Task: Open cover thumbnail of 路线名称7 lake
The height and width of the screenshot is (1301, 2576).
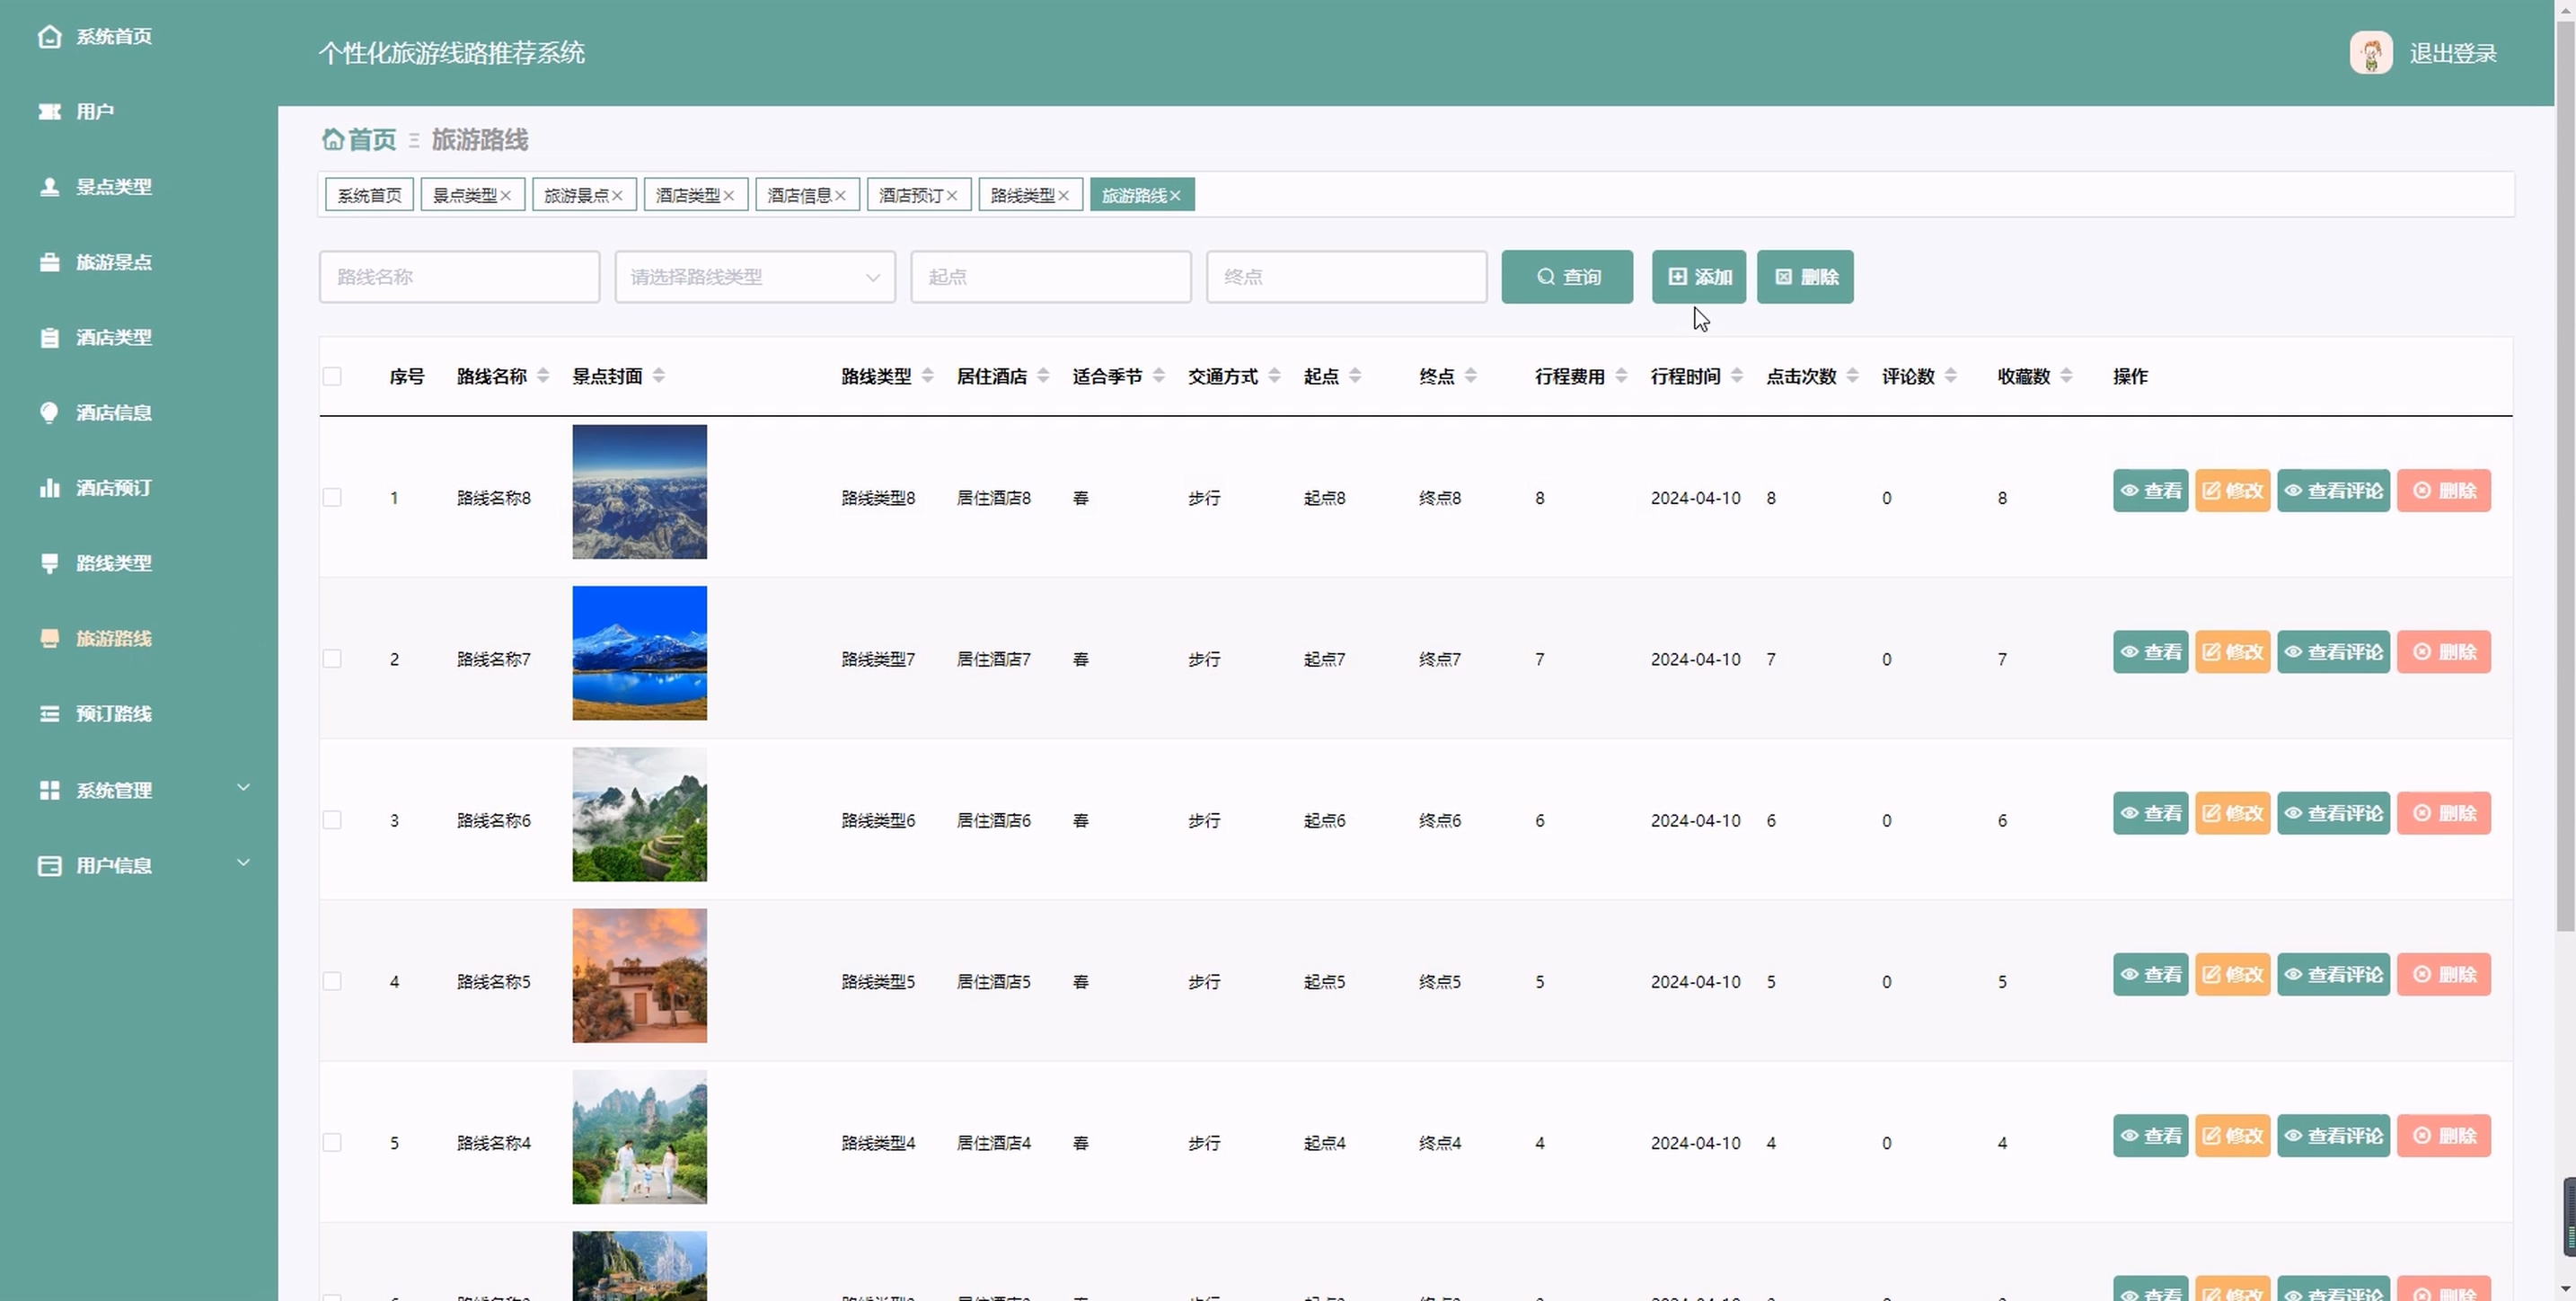Action: coord(639,653)
